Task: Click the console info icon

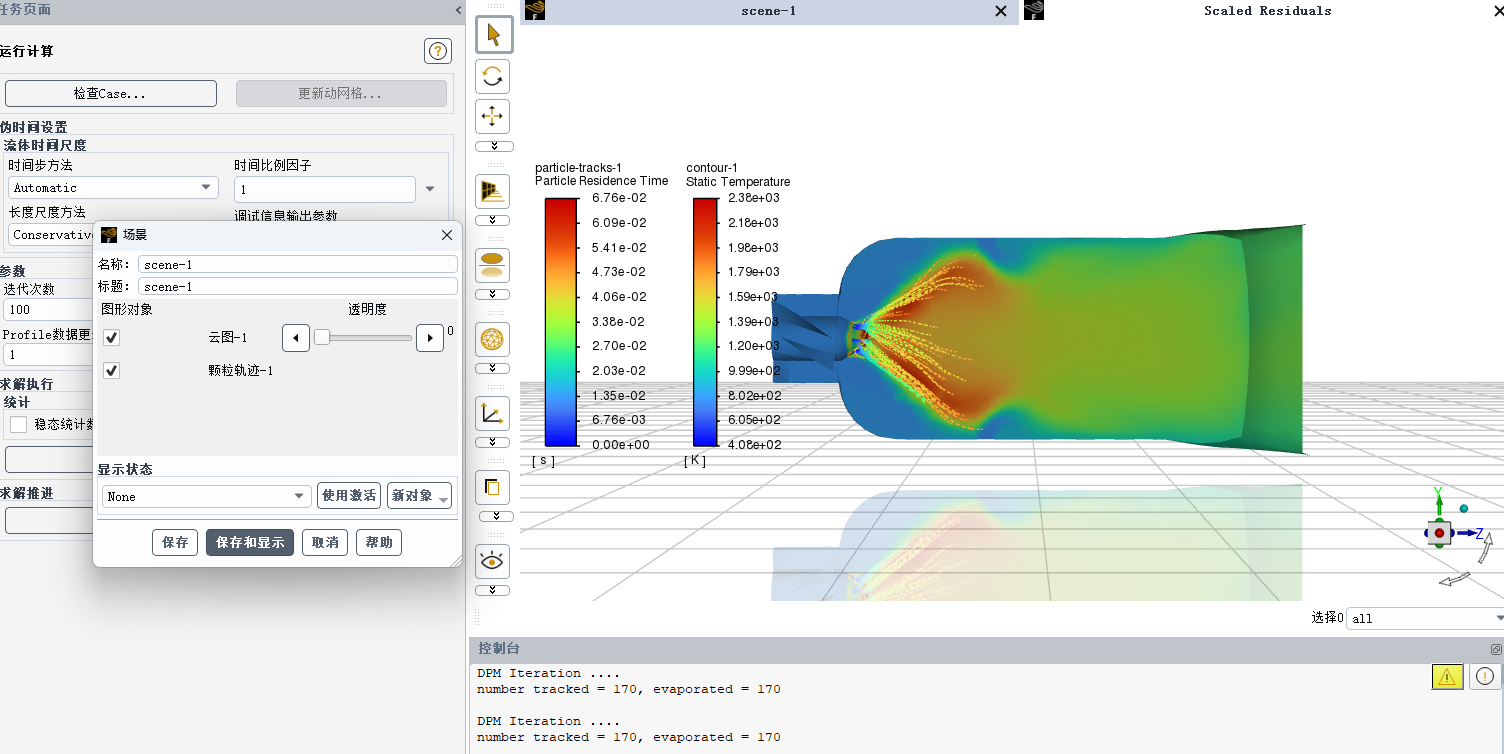Action: tap(1485, 677)
